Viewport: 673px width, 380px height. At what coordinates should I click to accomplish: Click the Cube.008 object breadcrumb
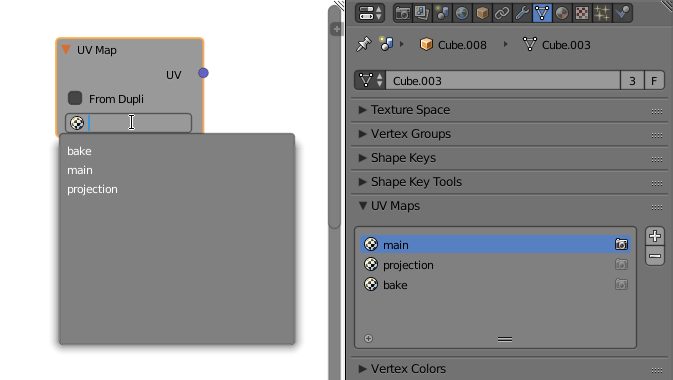(x=453, y=45)
